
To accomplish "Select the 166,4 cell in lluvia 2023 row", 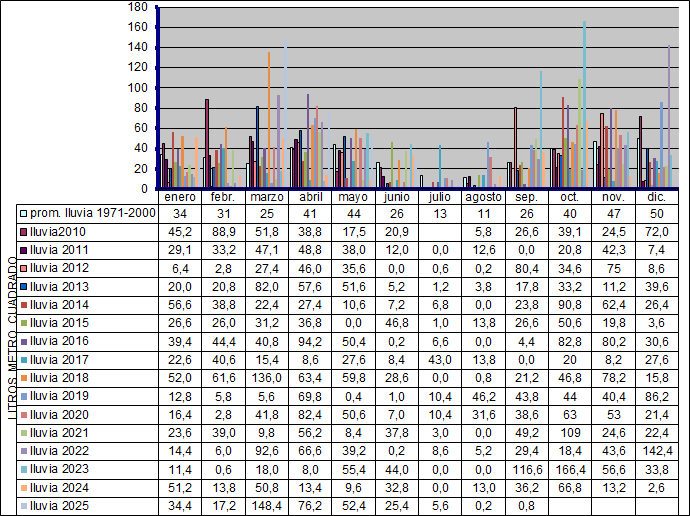I will tap(571, 469).
